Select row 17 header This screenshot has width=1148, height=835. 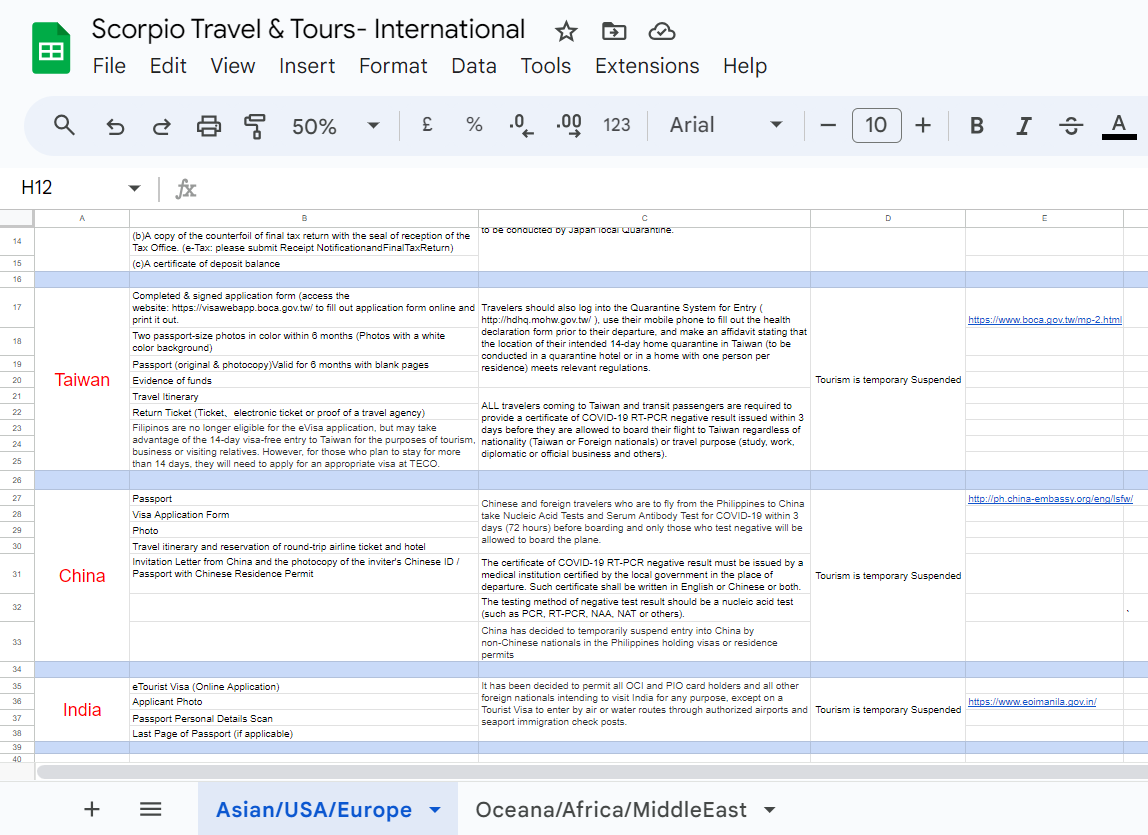click(17, 308)
